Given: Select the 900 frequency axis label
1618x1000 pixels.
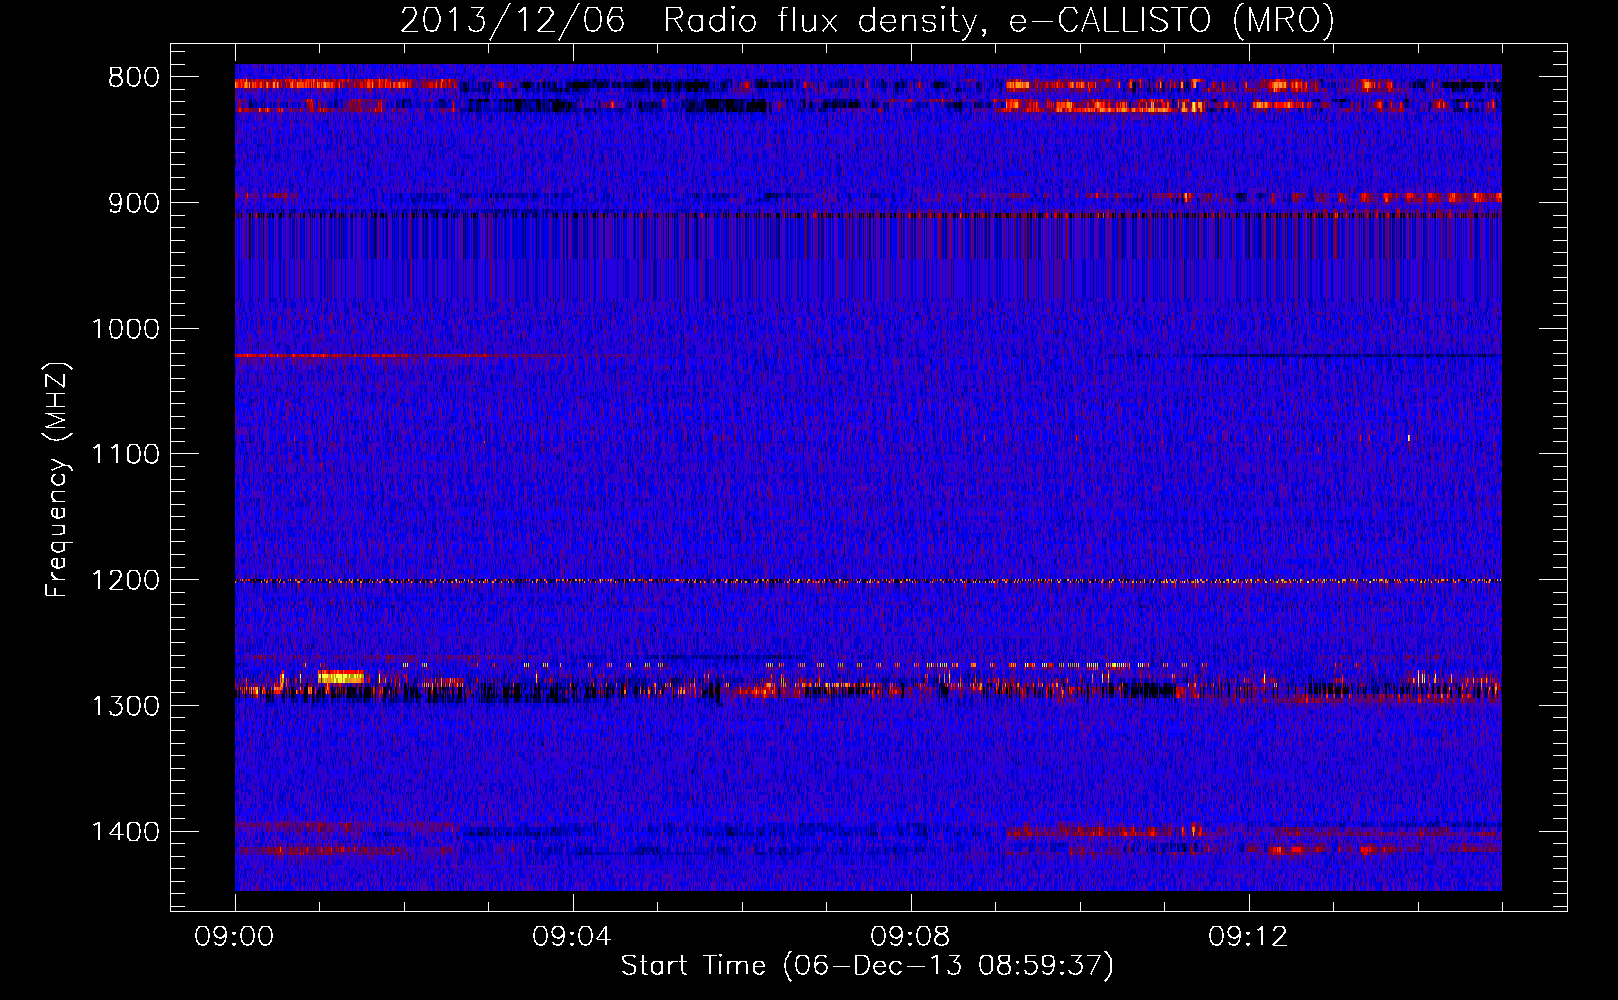Looking at the screenshot, I should point(132,203).
